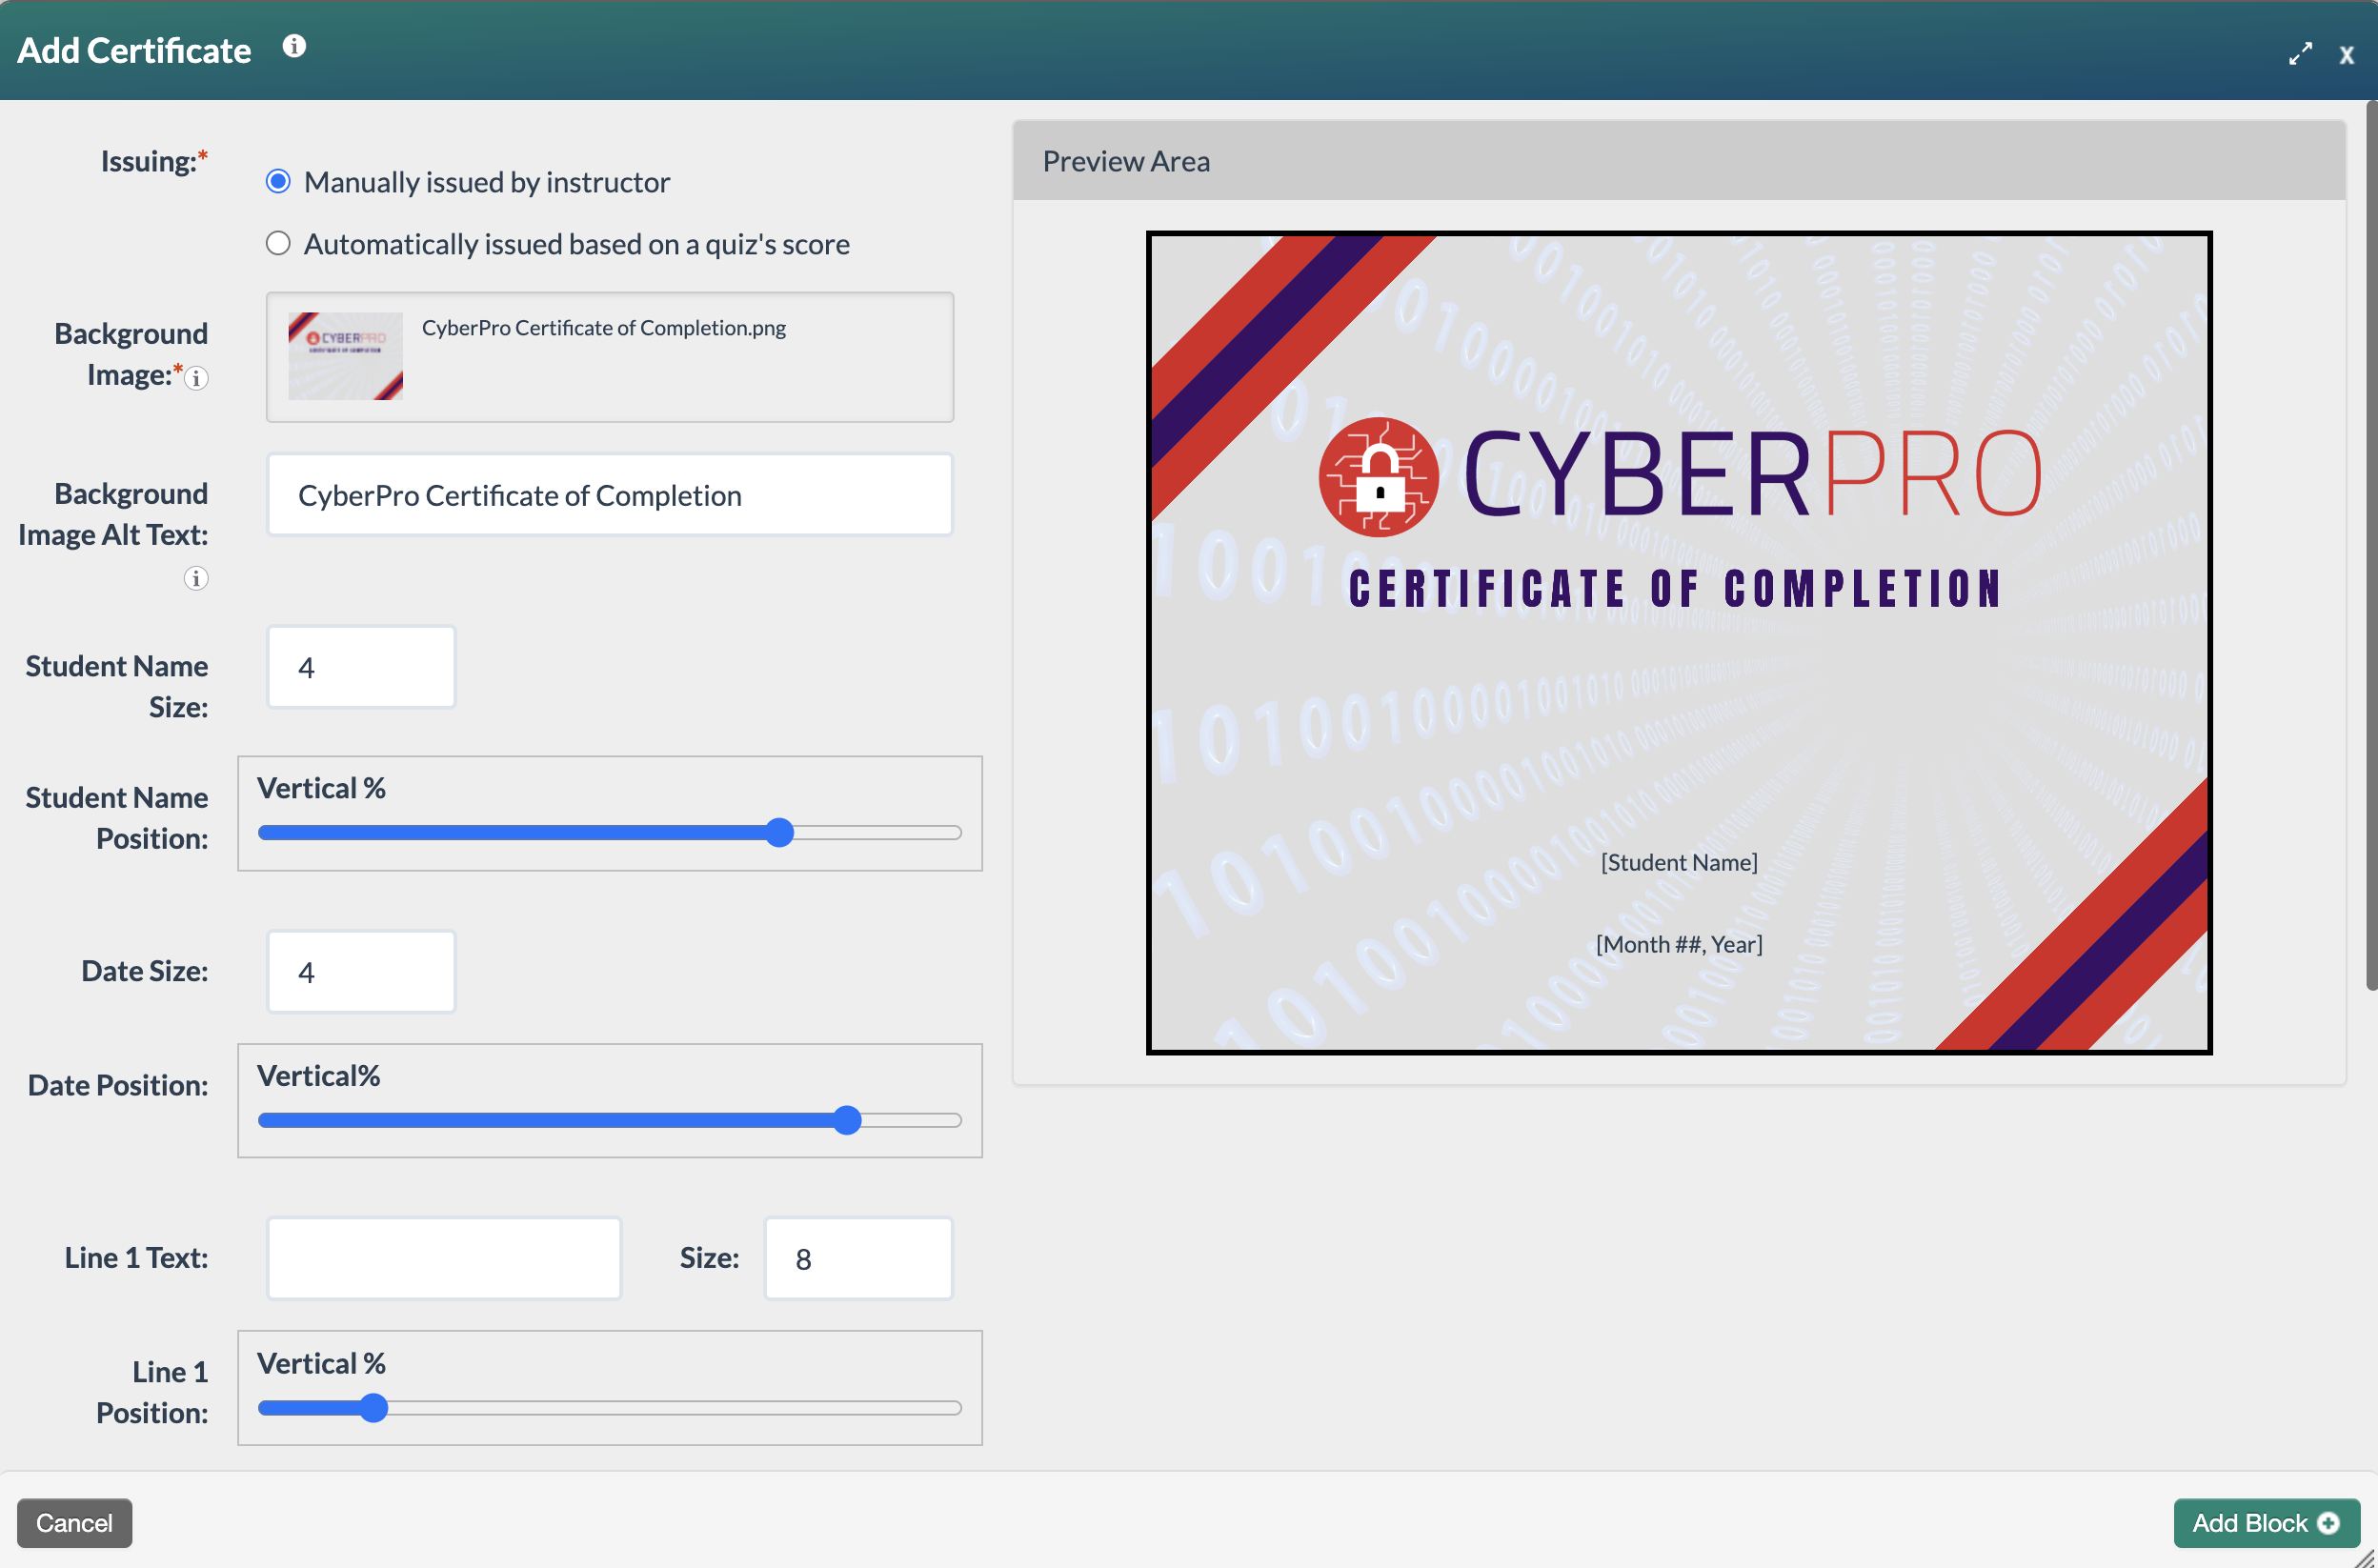Select Manually issued by instructor
Image resolution: width=2378 pixels, height=1568 pixels.
point(278,181)
